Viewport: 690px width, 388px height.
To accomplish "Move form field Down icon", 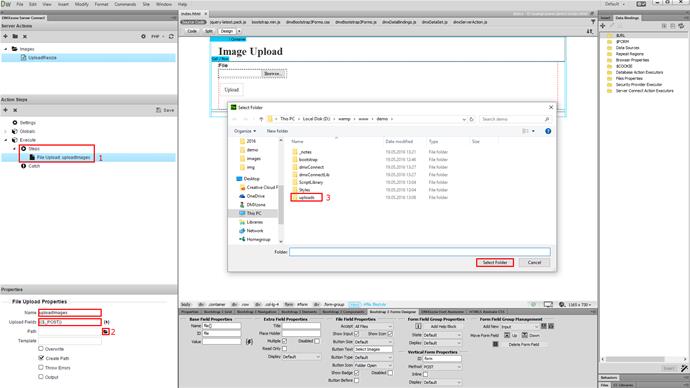I will coord(525,335).
